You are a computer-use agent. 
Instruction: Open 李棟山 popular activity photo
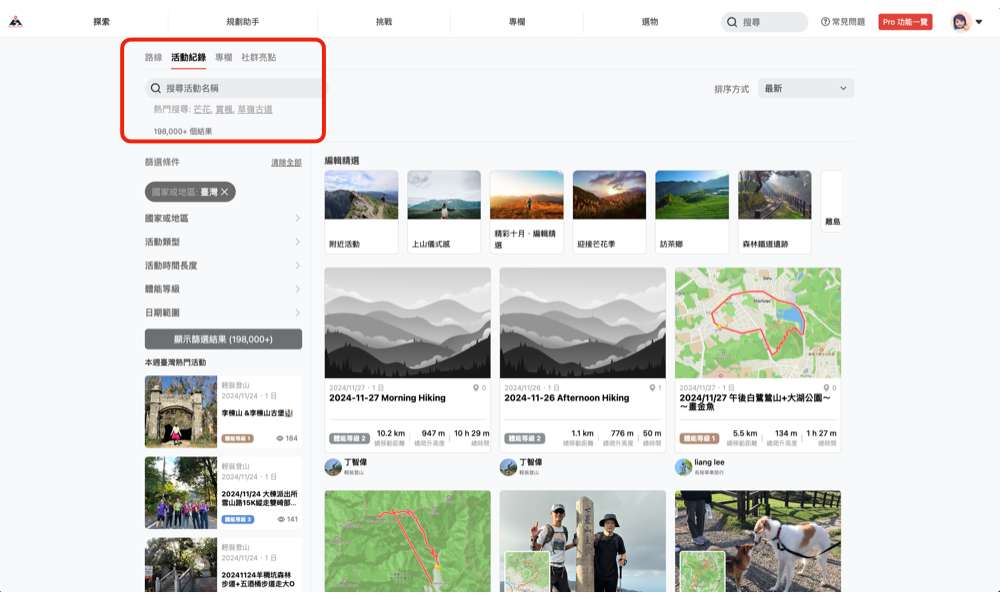[181, 411]
